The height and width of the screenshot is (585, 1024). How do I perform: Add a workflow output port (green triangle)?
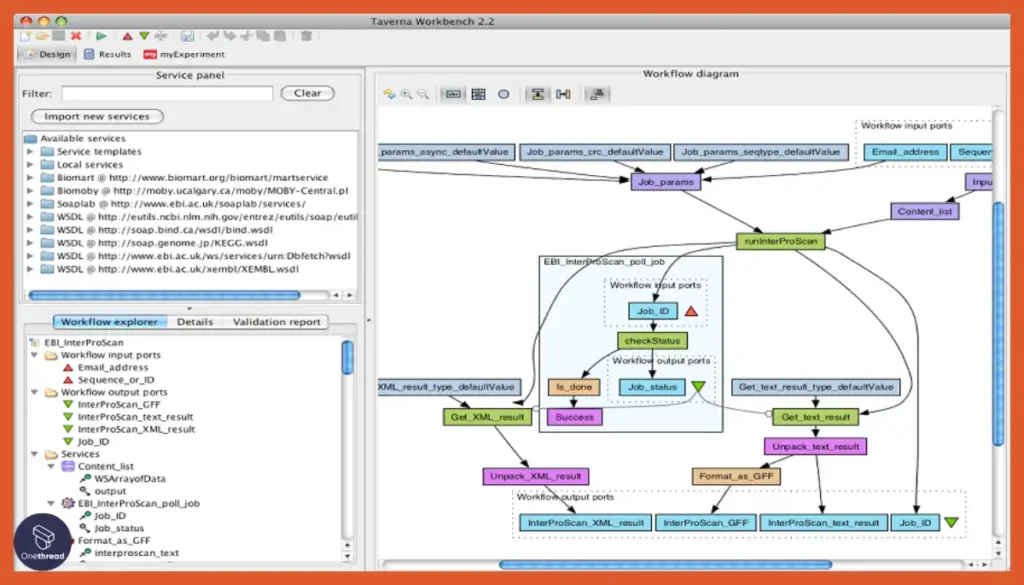144,36
